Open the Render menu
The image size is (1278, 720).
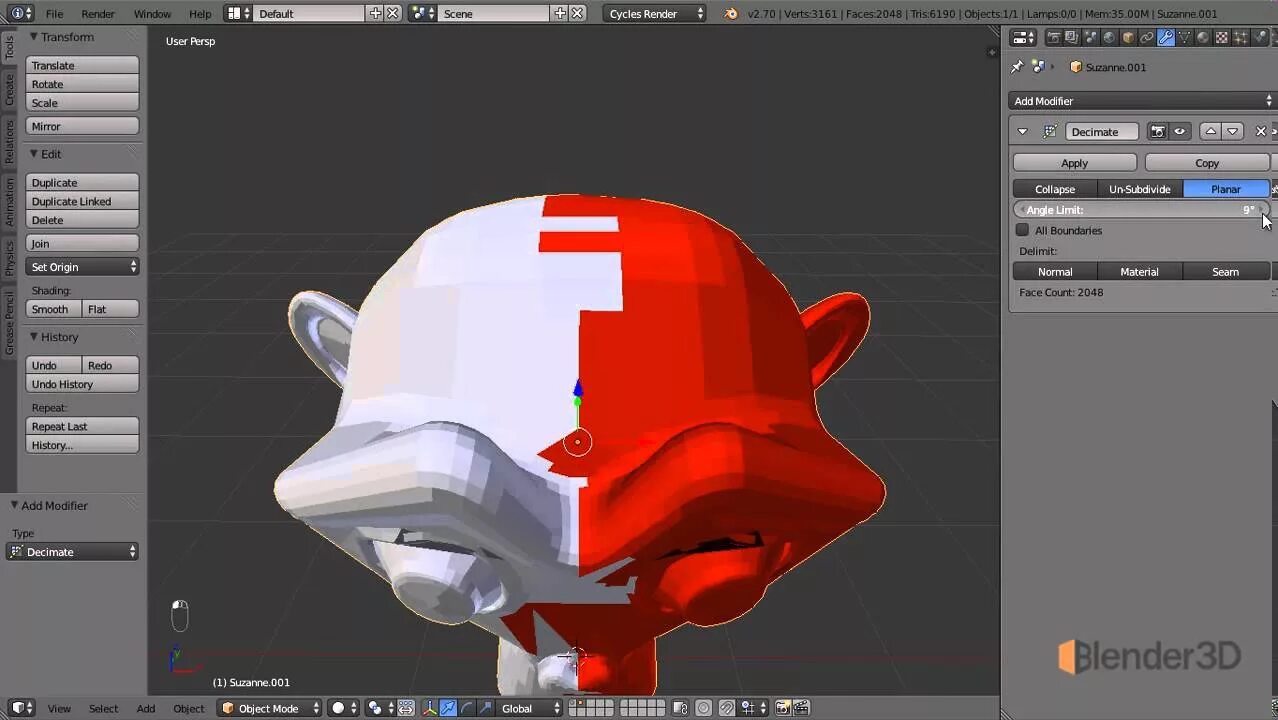coord(98,13)
